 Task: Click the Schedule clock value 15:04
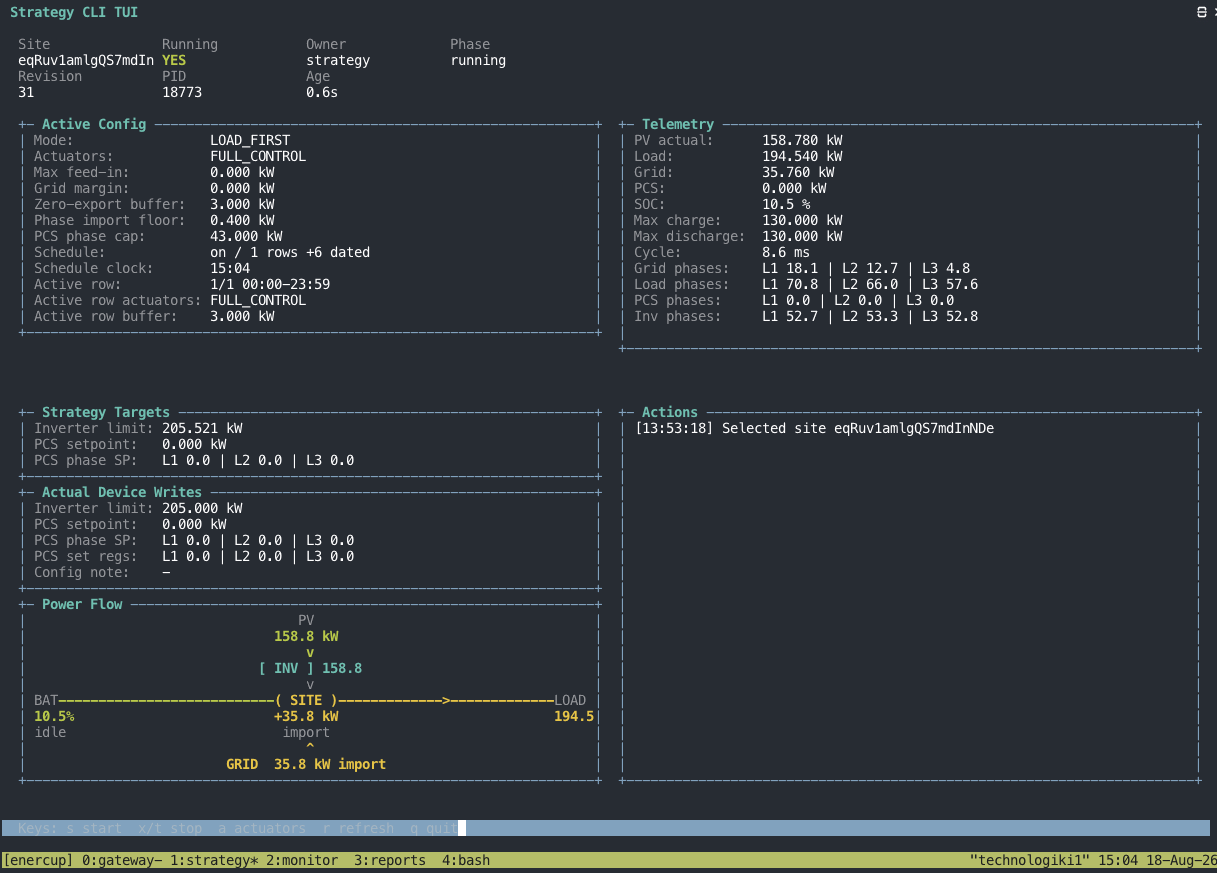tap(230, 268)
